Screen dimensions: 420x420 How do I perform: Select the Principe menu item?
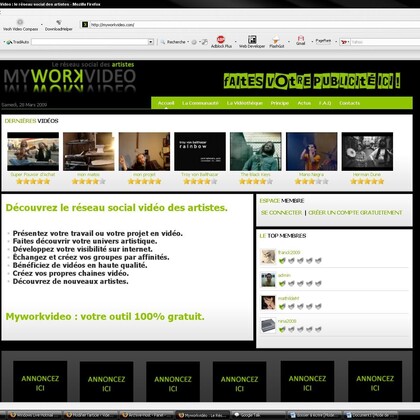(x=280, y=103)
